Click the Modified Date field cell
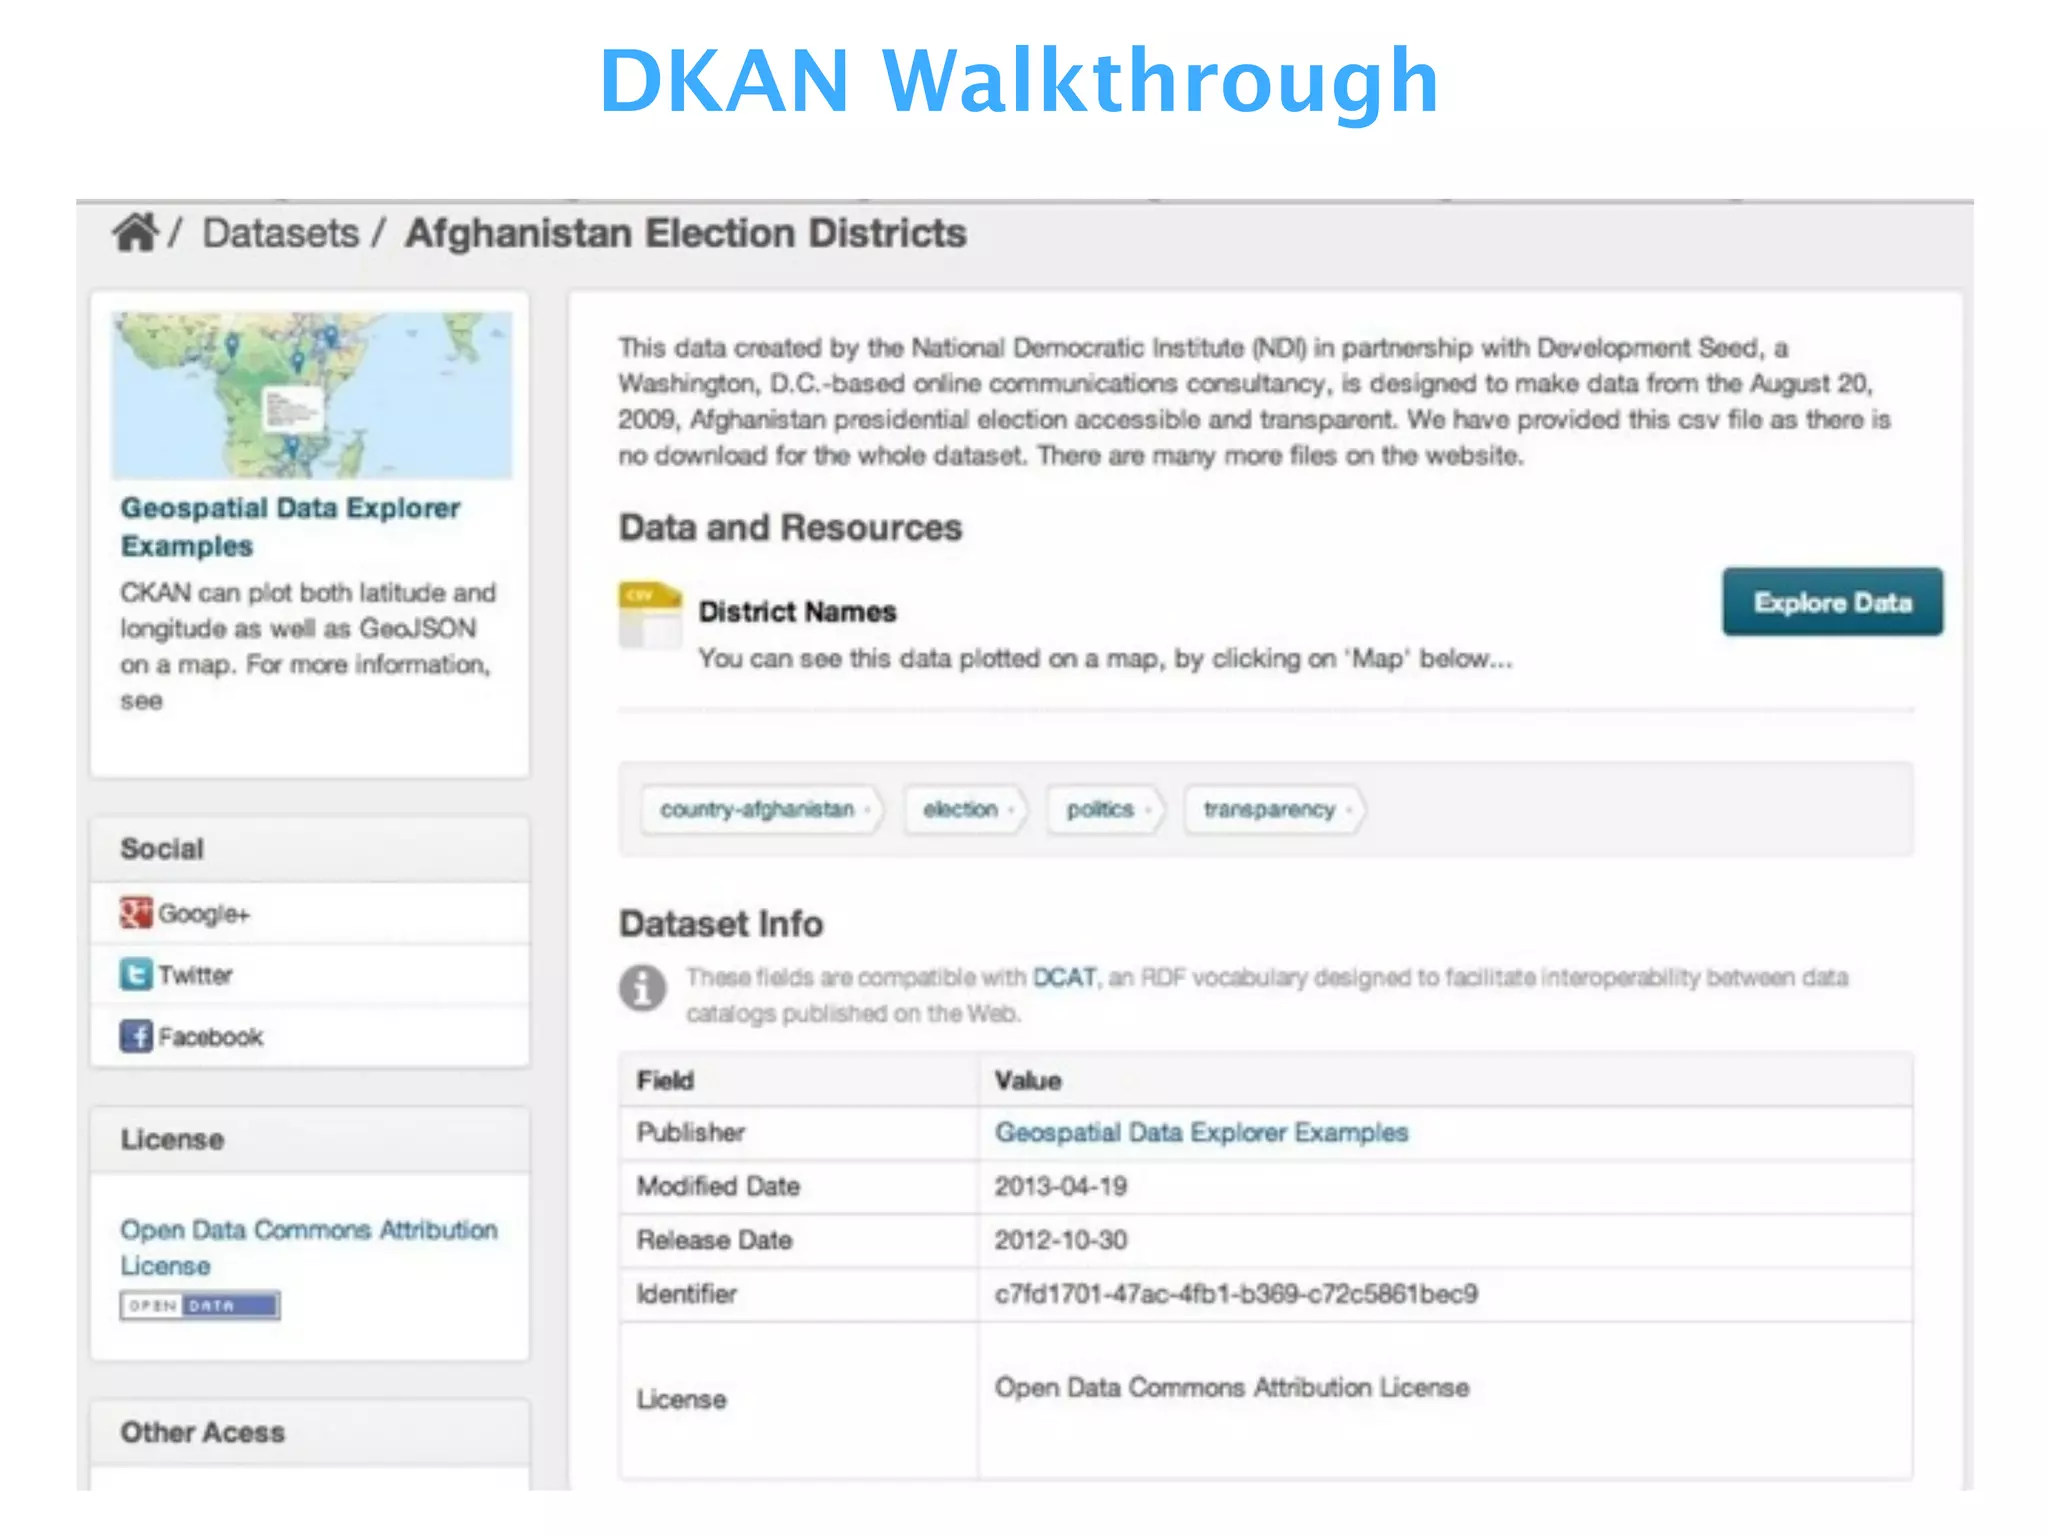This screenshot has width=2048, height=1536. (798, 1187)
